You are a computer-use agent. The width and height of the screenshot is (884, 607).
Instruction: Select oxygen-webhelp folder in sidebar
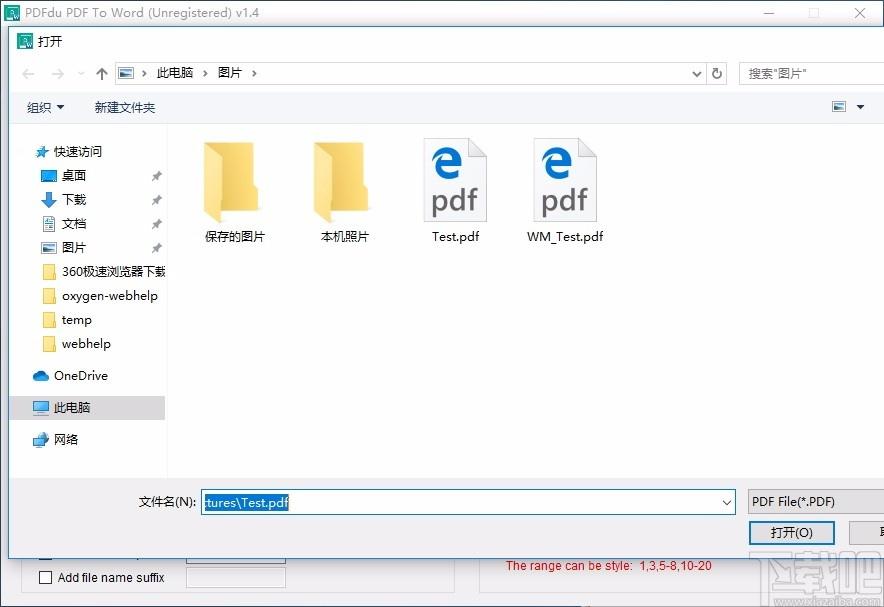[x=100, y=296]
